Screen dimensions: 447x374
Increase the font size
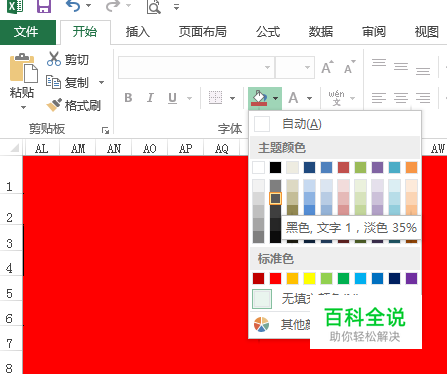(327, 67)
